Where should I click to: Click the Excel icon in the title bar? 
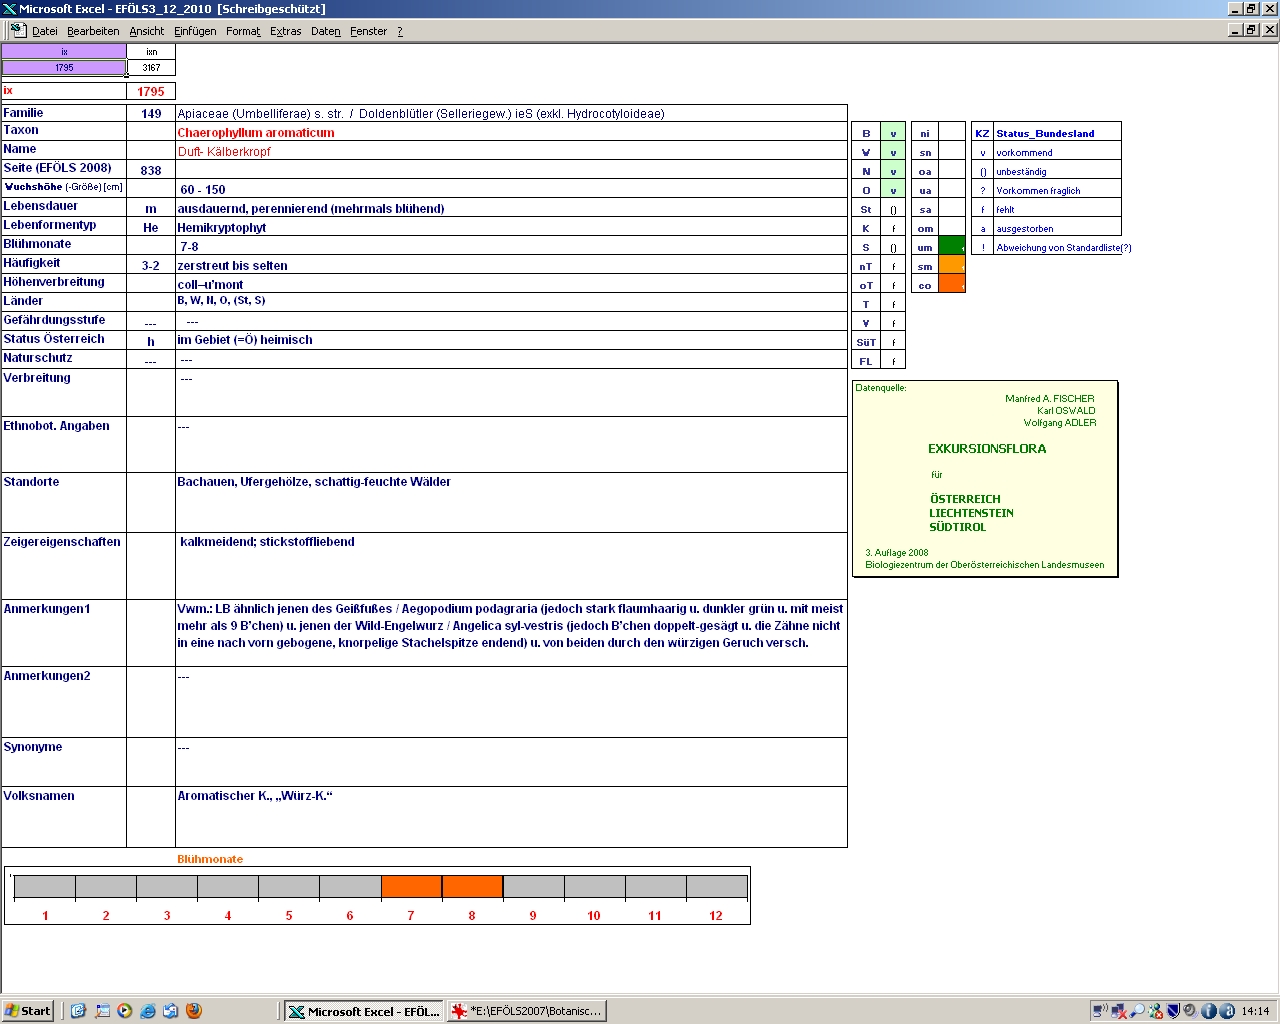[x=9, y=9]
